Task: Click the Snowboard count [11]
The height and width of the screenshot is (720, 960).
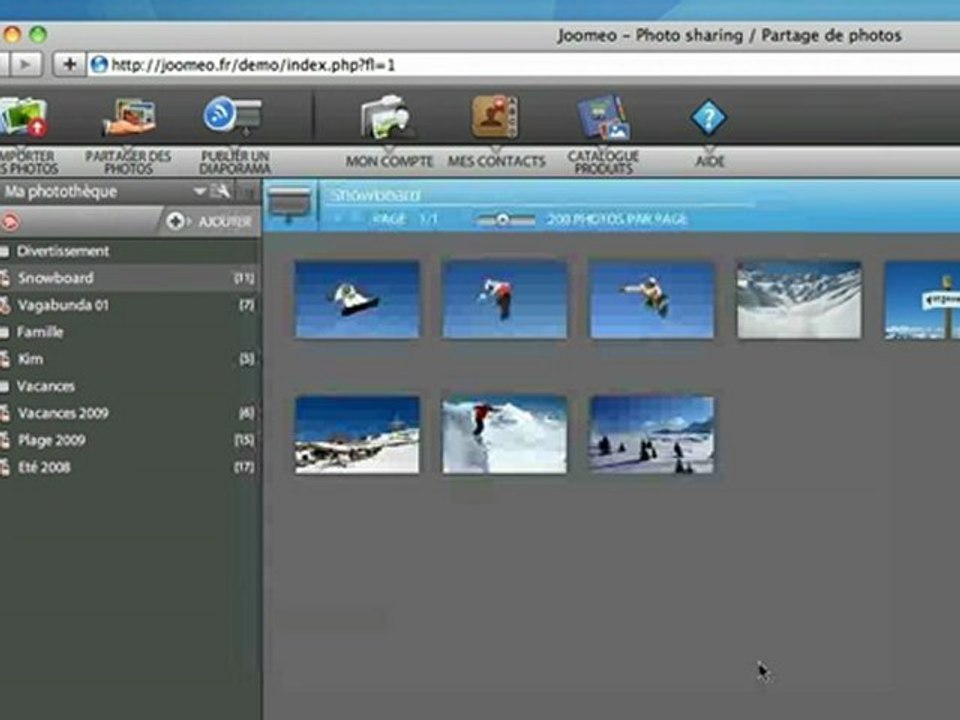Action: pyautogui.click(x=244, y=278)
